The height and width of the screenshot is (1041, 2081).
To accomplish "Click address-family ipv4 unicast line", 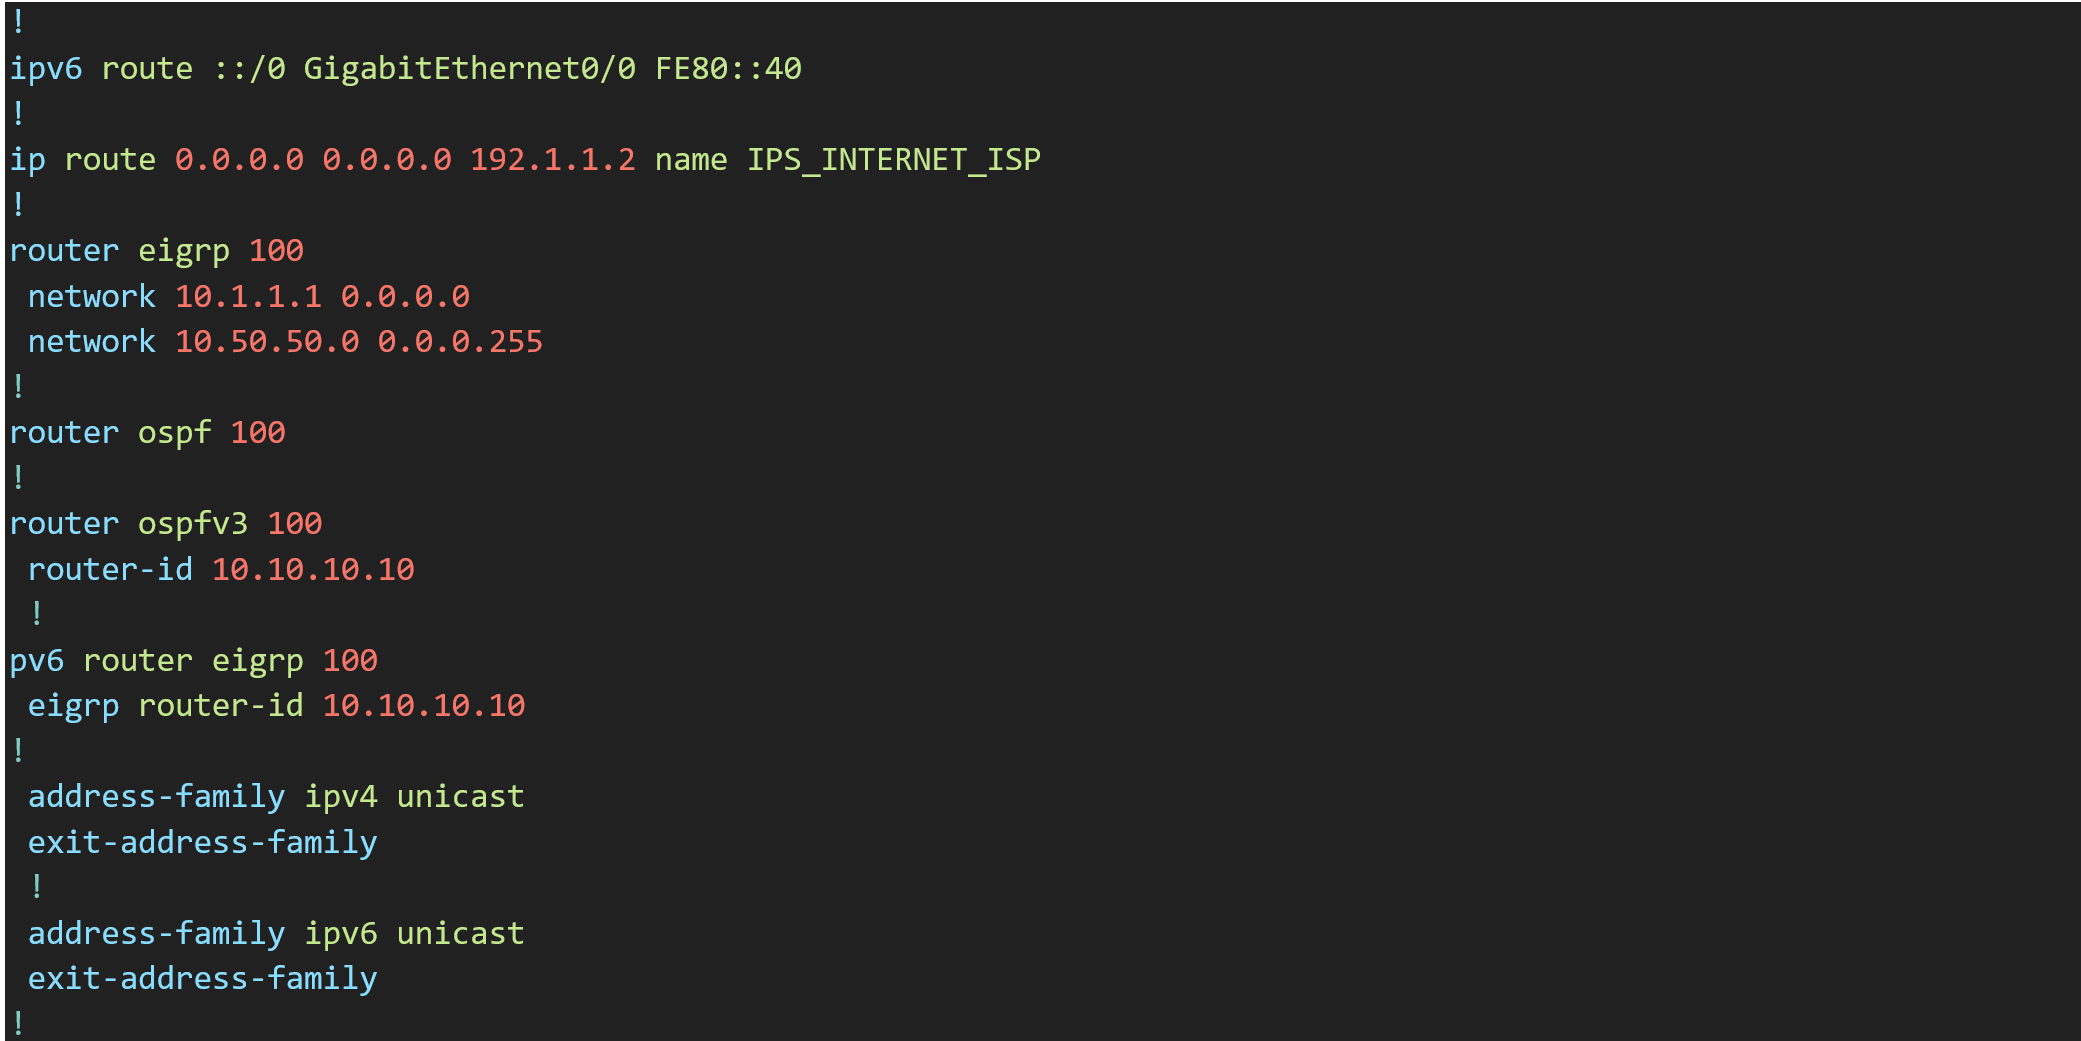I will 276,797.
